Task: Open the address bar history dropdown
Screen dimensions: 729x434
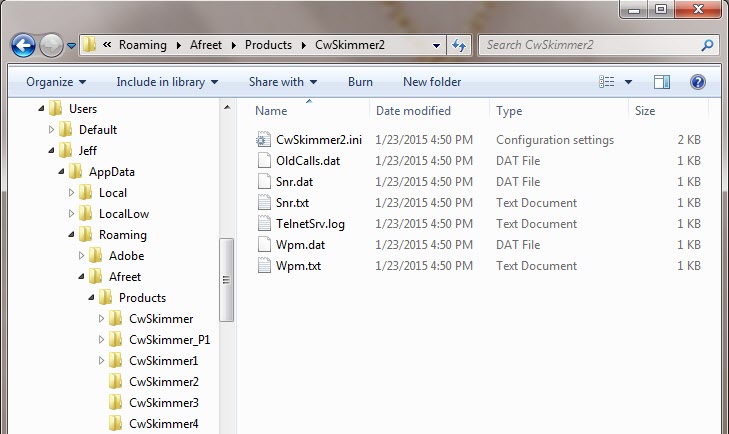Action: coord(436,46)
